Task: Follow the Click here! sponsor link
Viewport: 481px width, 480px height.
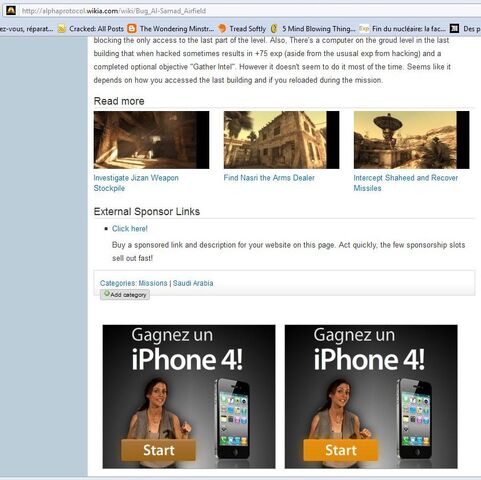Action: coord(130,229)
